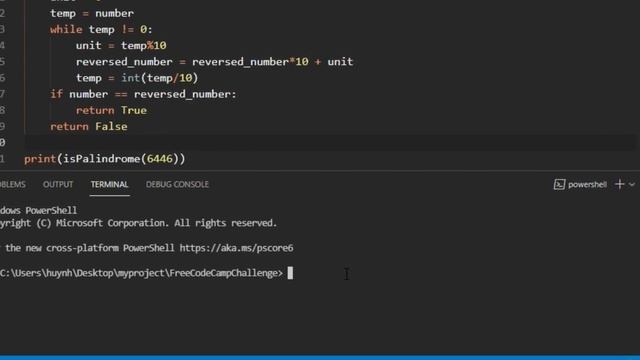Create a new terminal with plus icon
Viewport: 640px width, 360px height.
(x=620, y=184)
